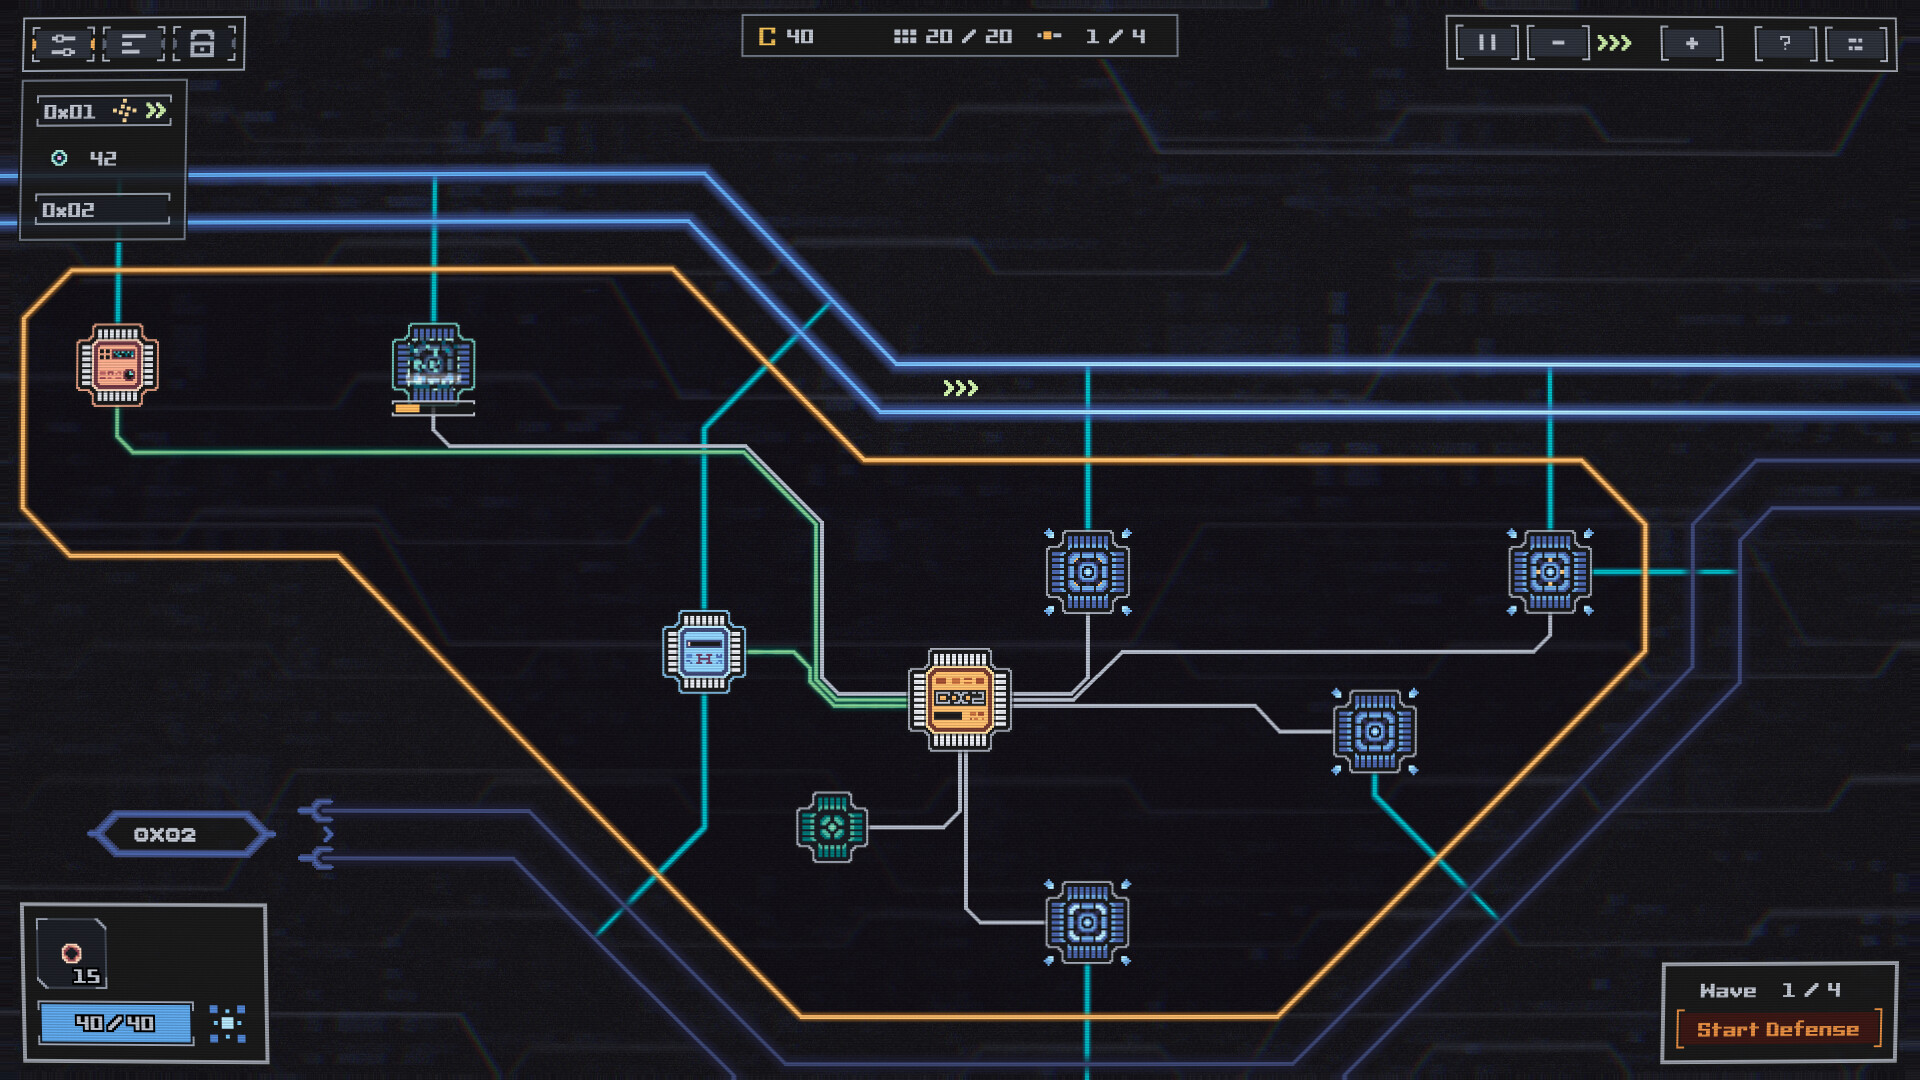The height and width of the screenshot is (1080, 1920).
Task: Select the far-right blue tower chip
Action: tap(1550, 572)
